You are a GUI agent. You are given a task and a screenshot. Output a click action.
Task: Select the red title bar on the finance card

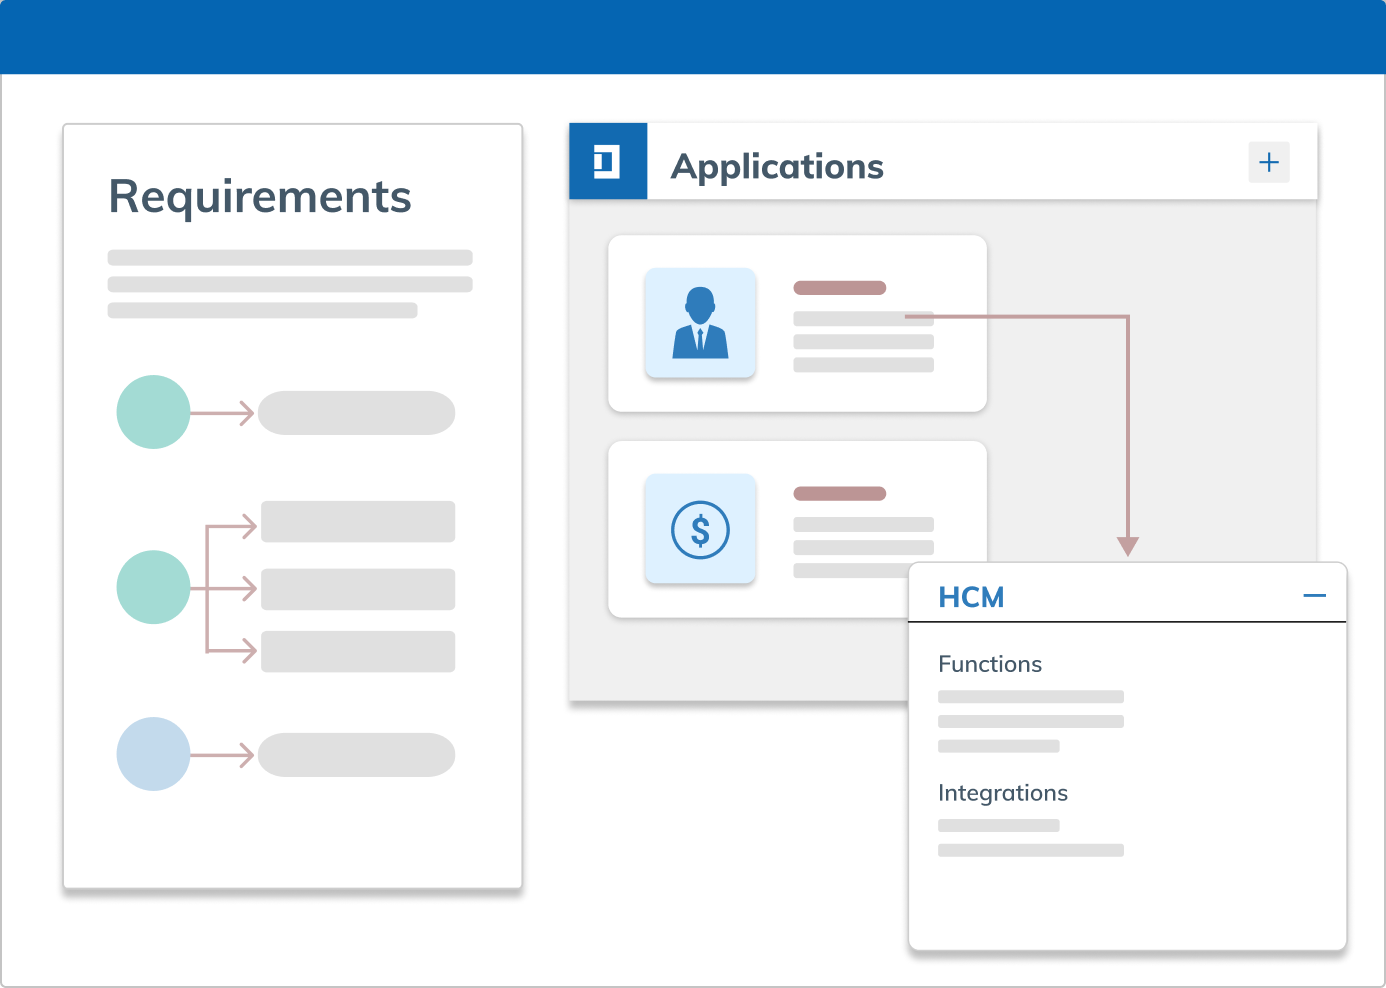click(839, 493)
